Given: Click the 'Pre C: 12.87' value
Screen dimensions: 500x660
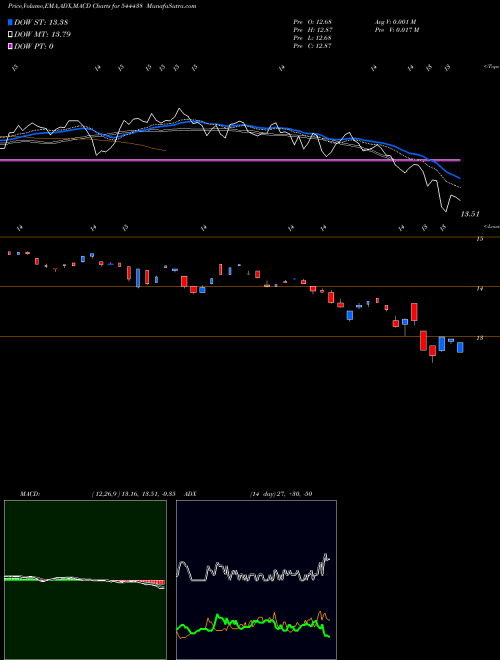Looking at the screenshot, I should (313, 46).
